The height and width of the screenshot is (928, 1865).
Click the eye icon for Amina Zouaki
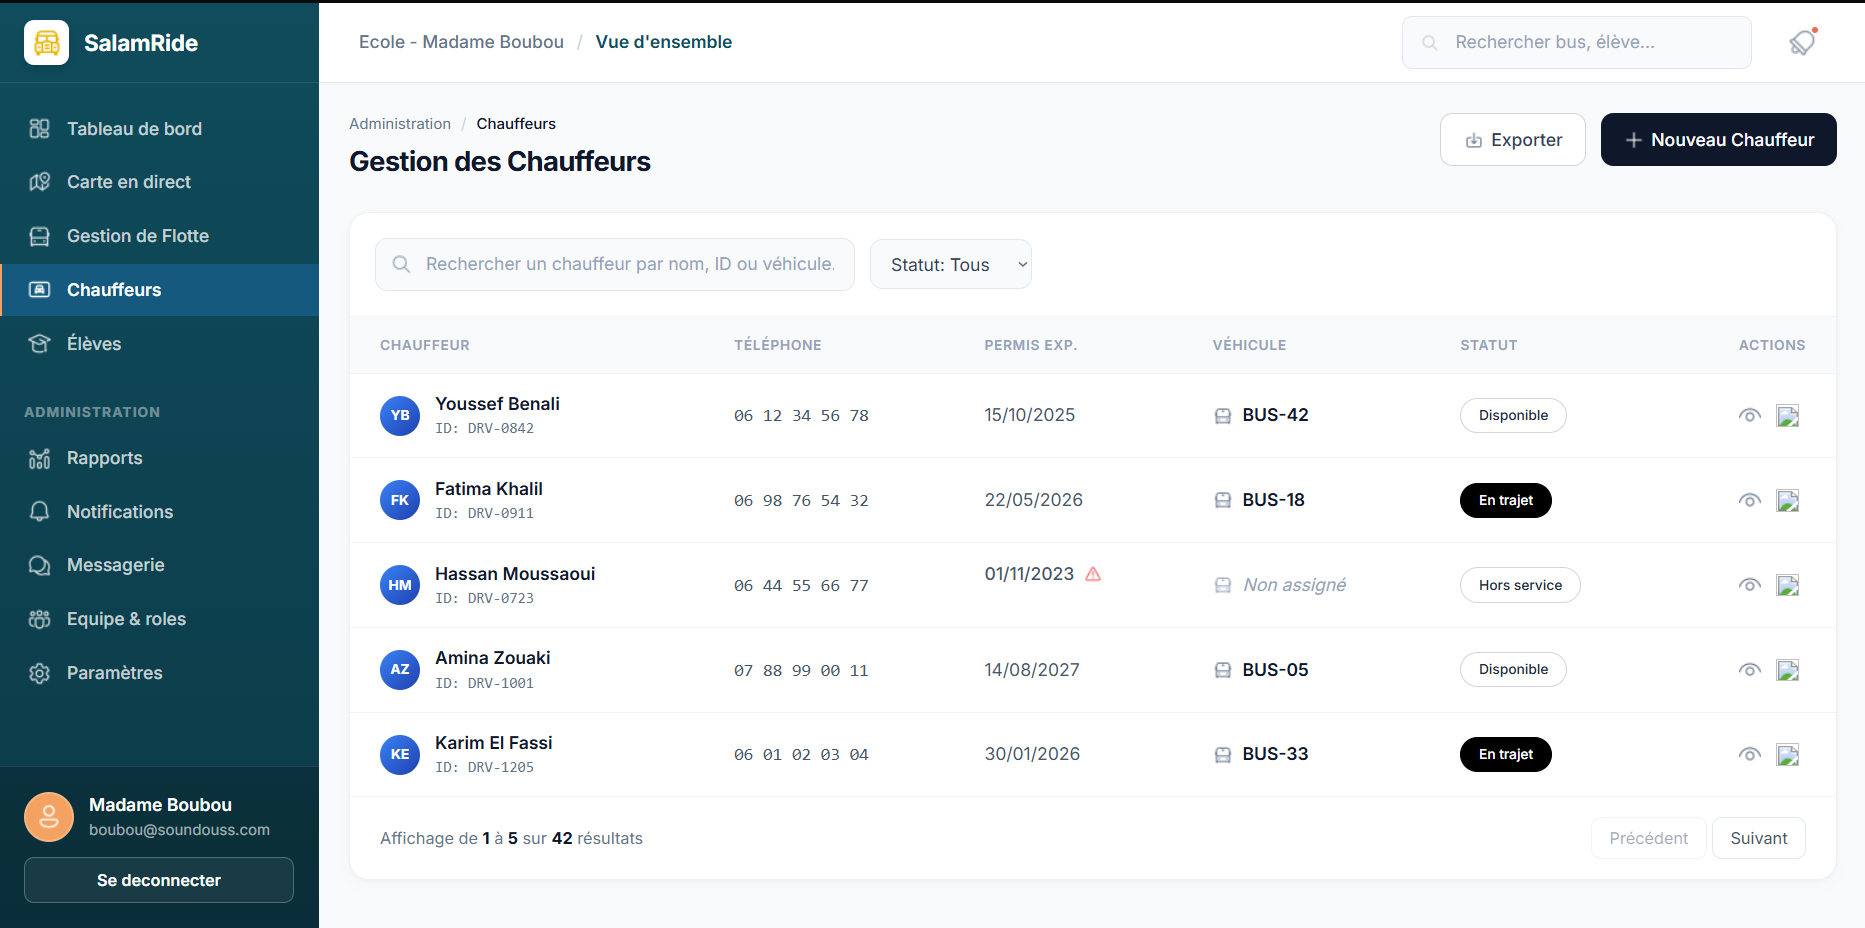1749,670
